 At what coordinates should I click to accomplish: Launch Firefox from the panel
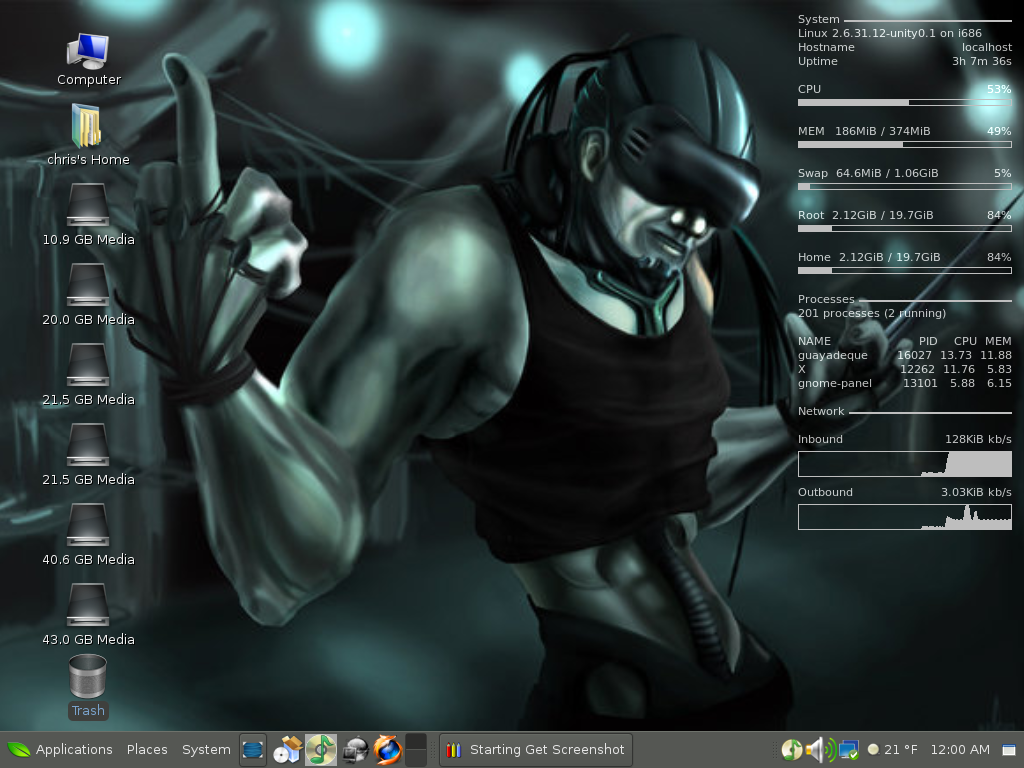pos(387,749)
